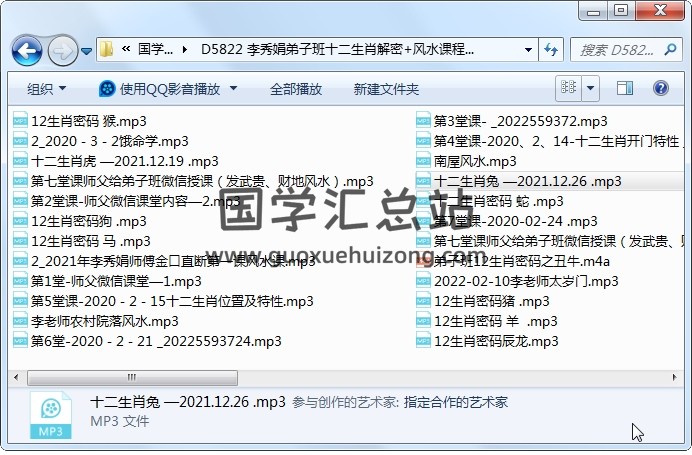
Task: Maximize the Explorer window
Action: 621,10
